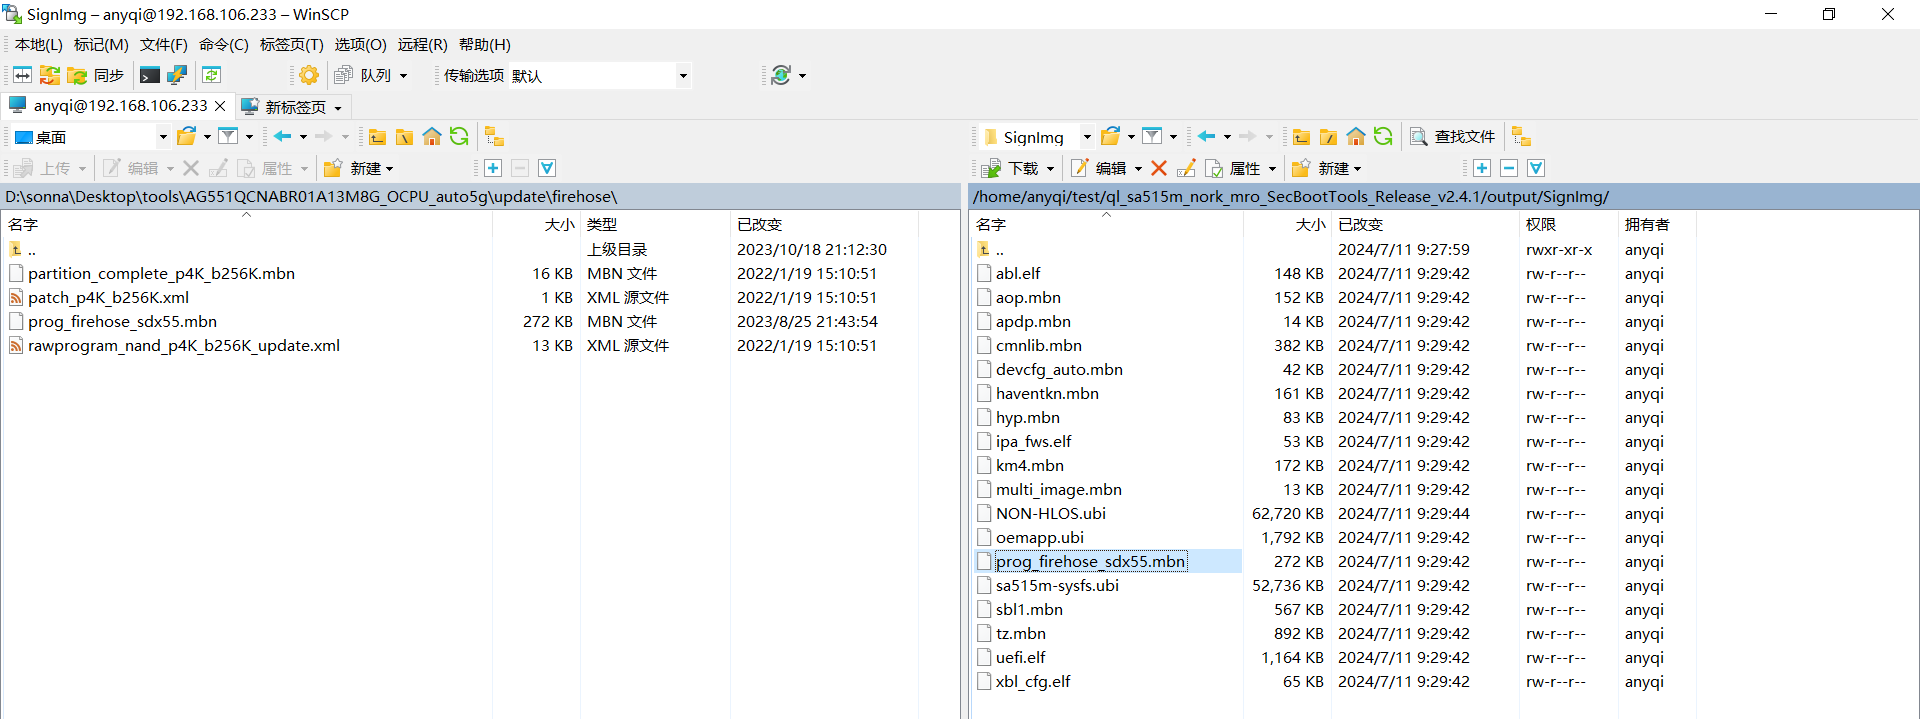
Task: Open the Commands 命令(C) menu
Action: pyautogui.click(x=223, y=45)
